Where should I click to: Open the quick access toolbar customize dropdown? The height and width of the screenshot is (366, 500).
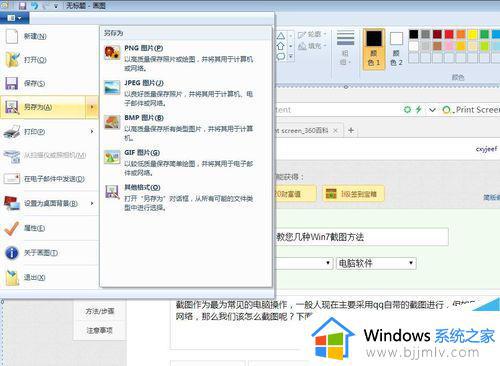[56, 6]
